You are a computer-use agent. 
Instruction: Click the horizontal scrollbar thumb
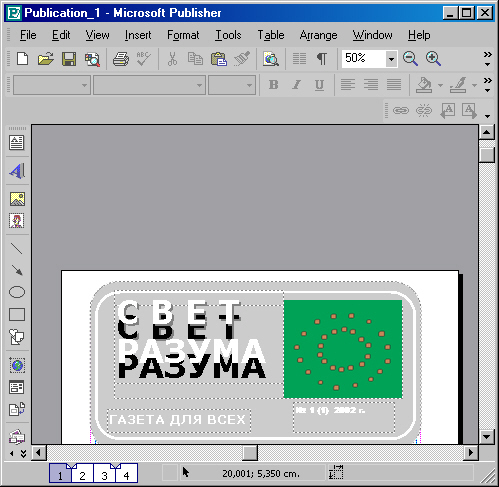click(x=250, y=453)
